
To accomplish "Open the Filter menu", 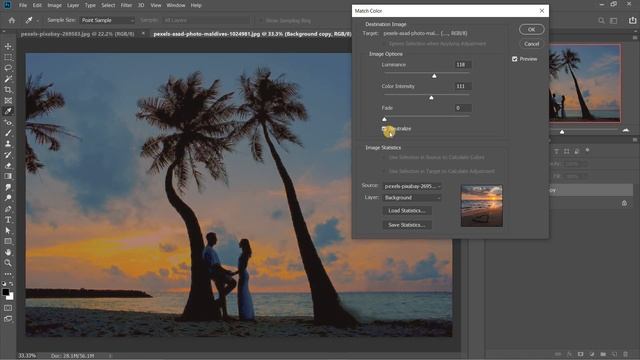I will click(126, 5).
